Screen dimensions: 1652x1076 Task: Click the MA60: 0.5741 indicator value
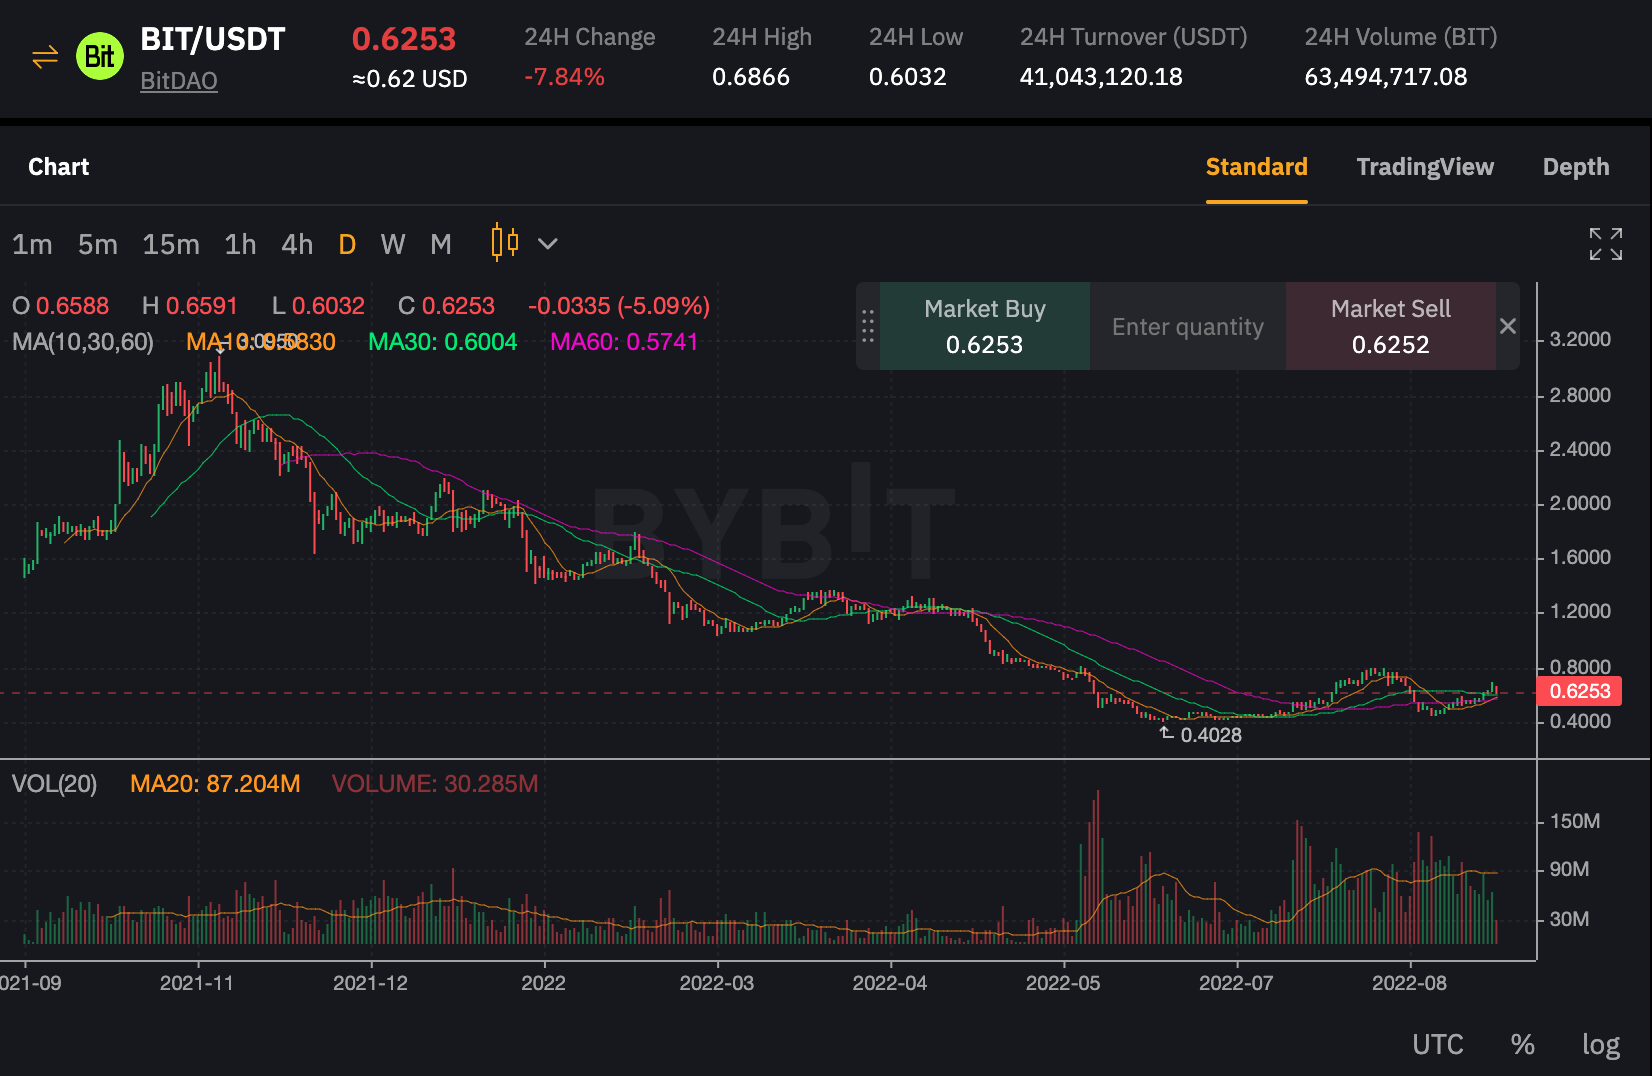click(x=624, y=342)
